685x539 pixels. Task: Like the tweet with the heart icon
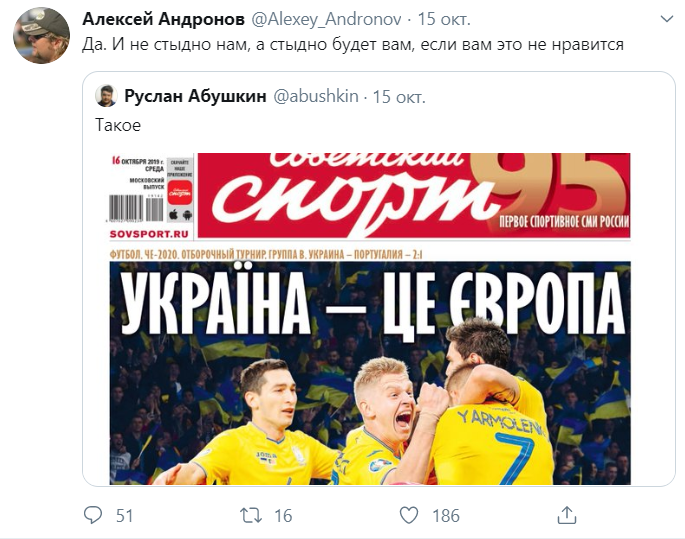409,515
